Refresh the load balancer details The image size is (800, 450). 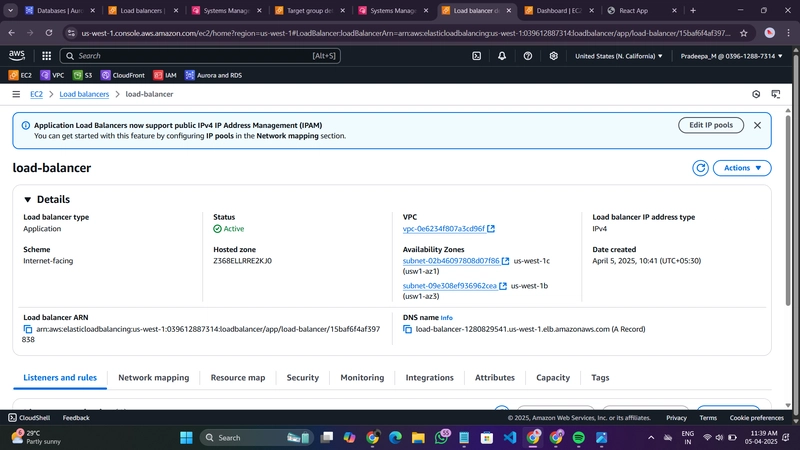tap(700, 168)
